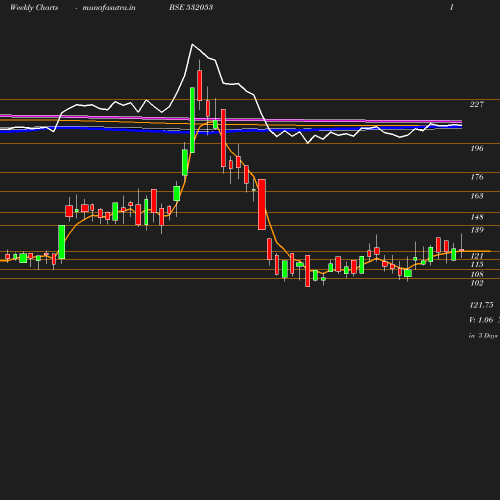Select the 176 price level label
Viewport: 500px width, 500px height.
click(x=477, y=177)
